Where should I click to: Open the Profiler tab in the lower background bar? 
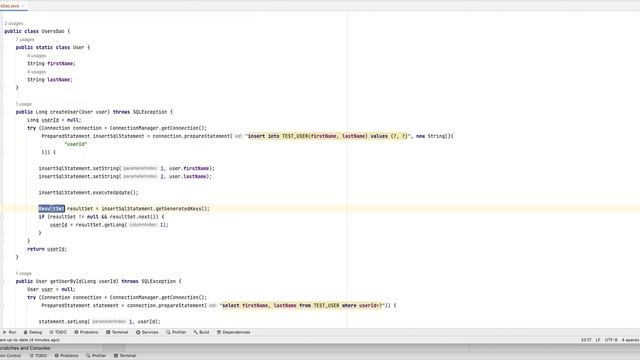pyautogui.click(x=96, y=356)
